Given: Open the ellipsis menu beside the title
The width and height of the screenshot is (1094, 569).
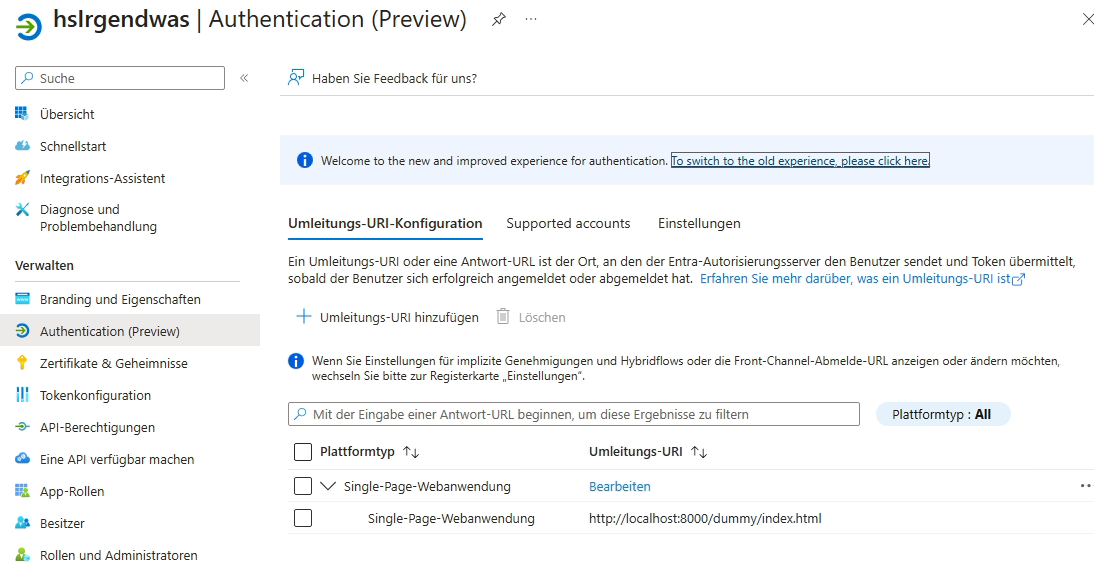Looking at the screenshot, I should point(531,20).
